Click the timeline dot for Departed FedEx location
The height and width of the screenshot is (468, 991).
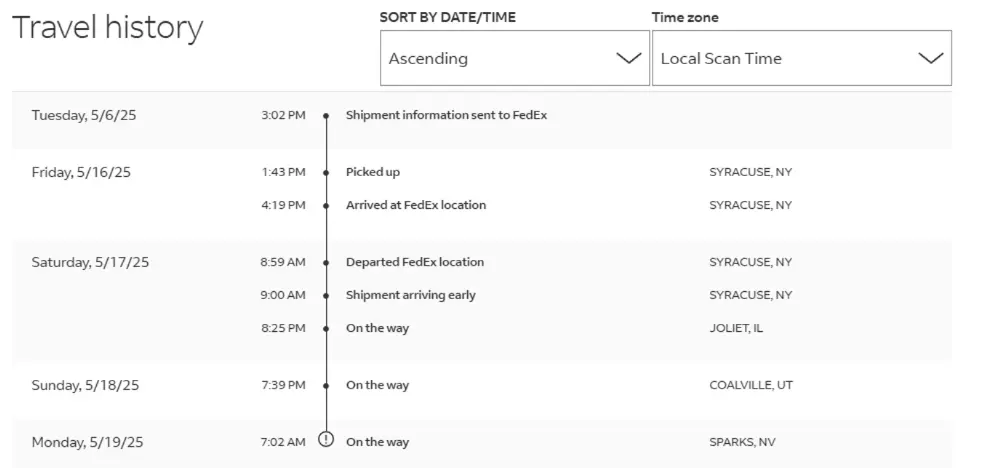(326, 263)
